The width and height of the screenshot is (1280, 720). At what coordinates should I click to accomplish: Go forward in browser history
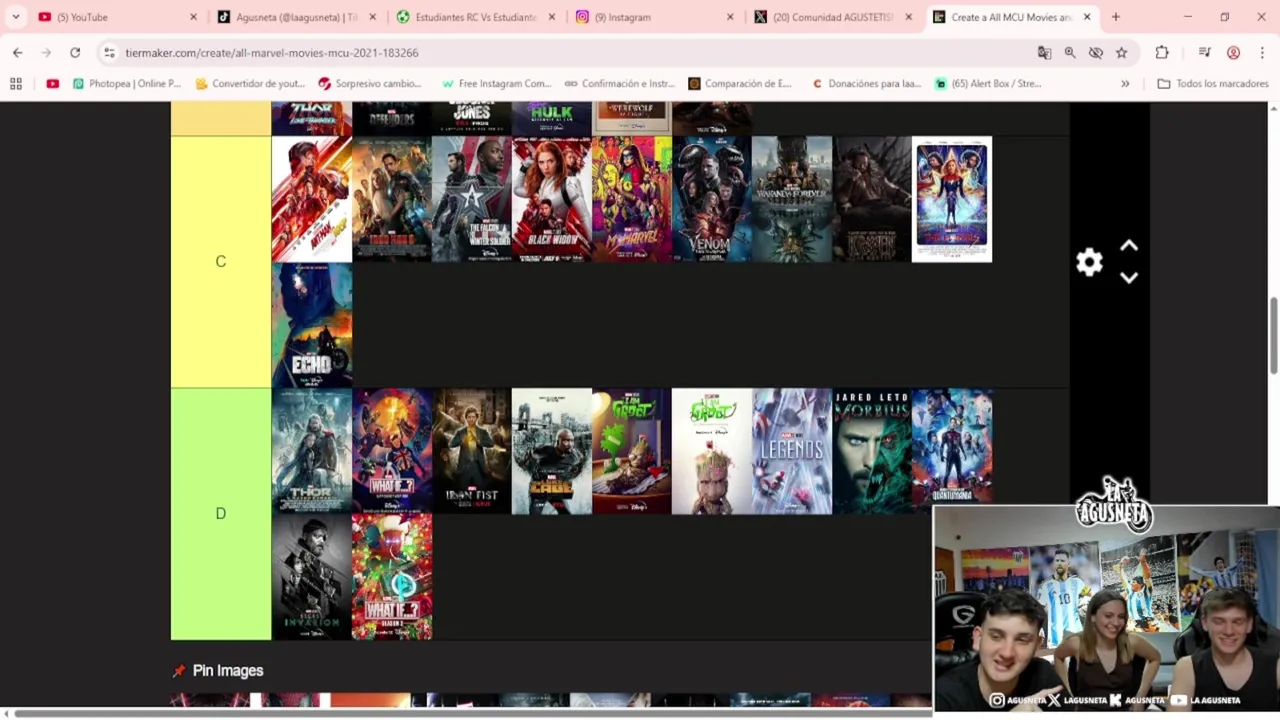[x=46, y=53]
